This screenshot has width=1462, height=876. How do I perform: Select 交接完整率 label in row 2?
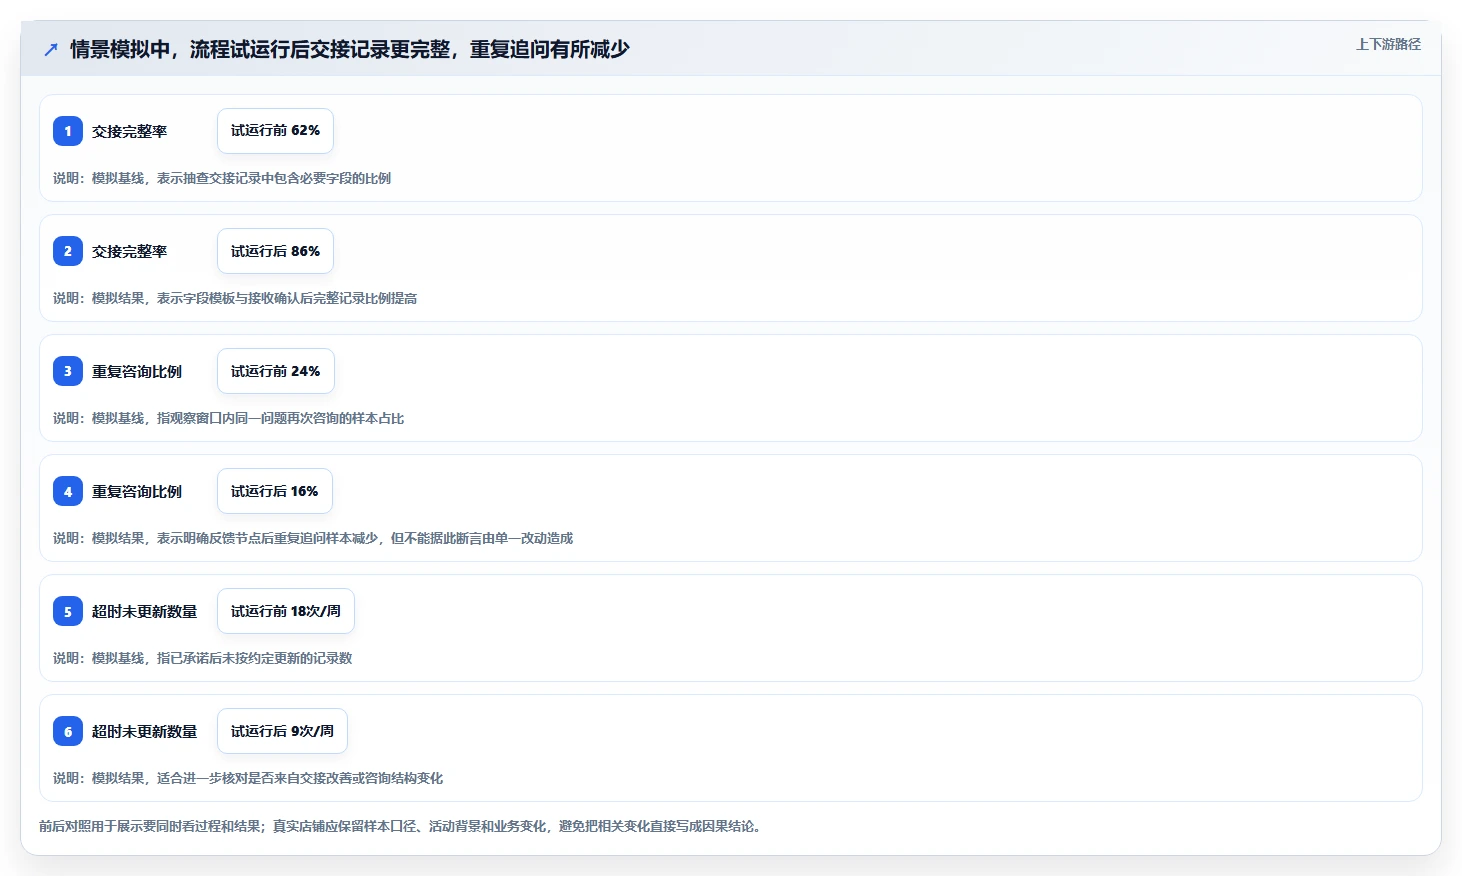click(x=130, y=252)
